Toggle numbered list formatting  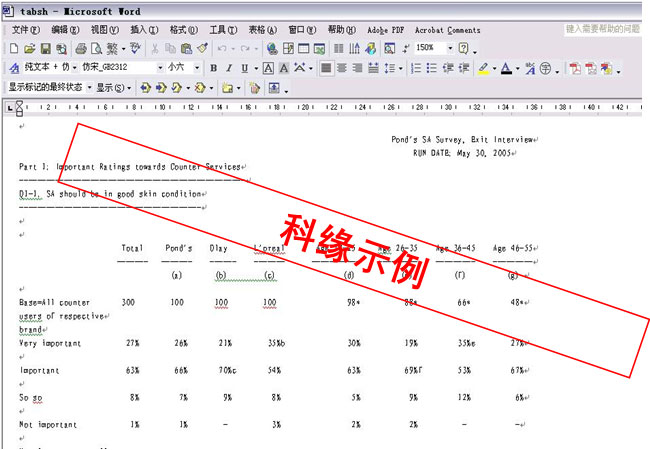[x=416, y=68]
